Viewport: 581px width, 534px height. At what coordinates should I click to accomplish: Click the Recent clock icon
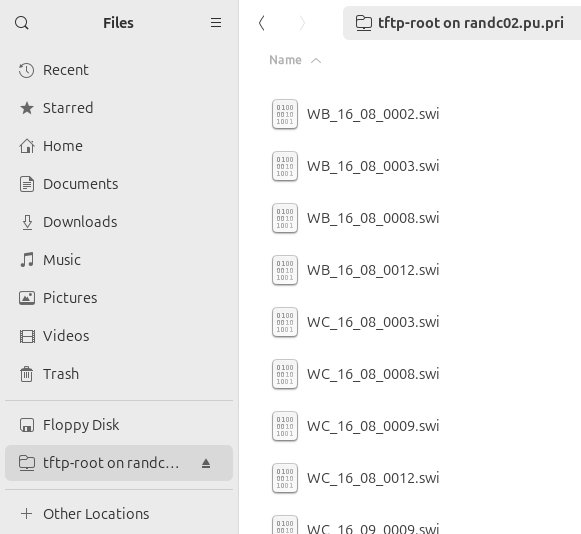pos(27,70)
